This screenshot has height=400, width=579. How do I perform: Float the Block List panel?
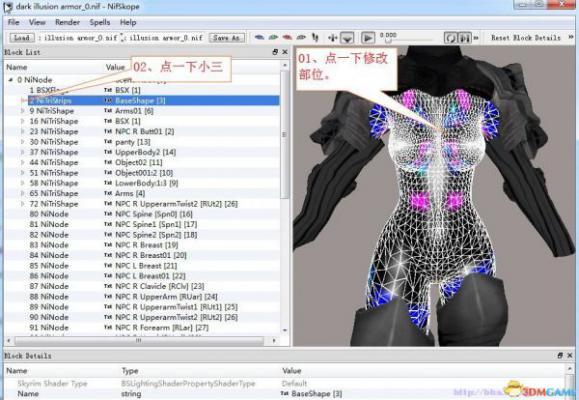275,52
